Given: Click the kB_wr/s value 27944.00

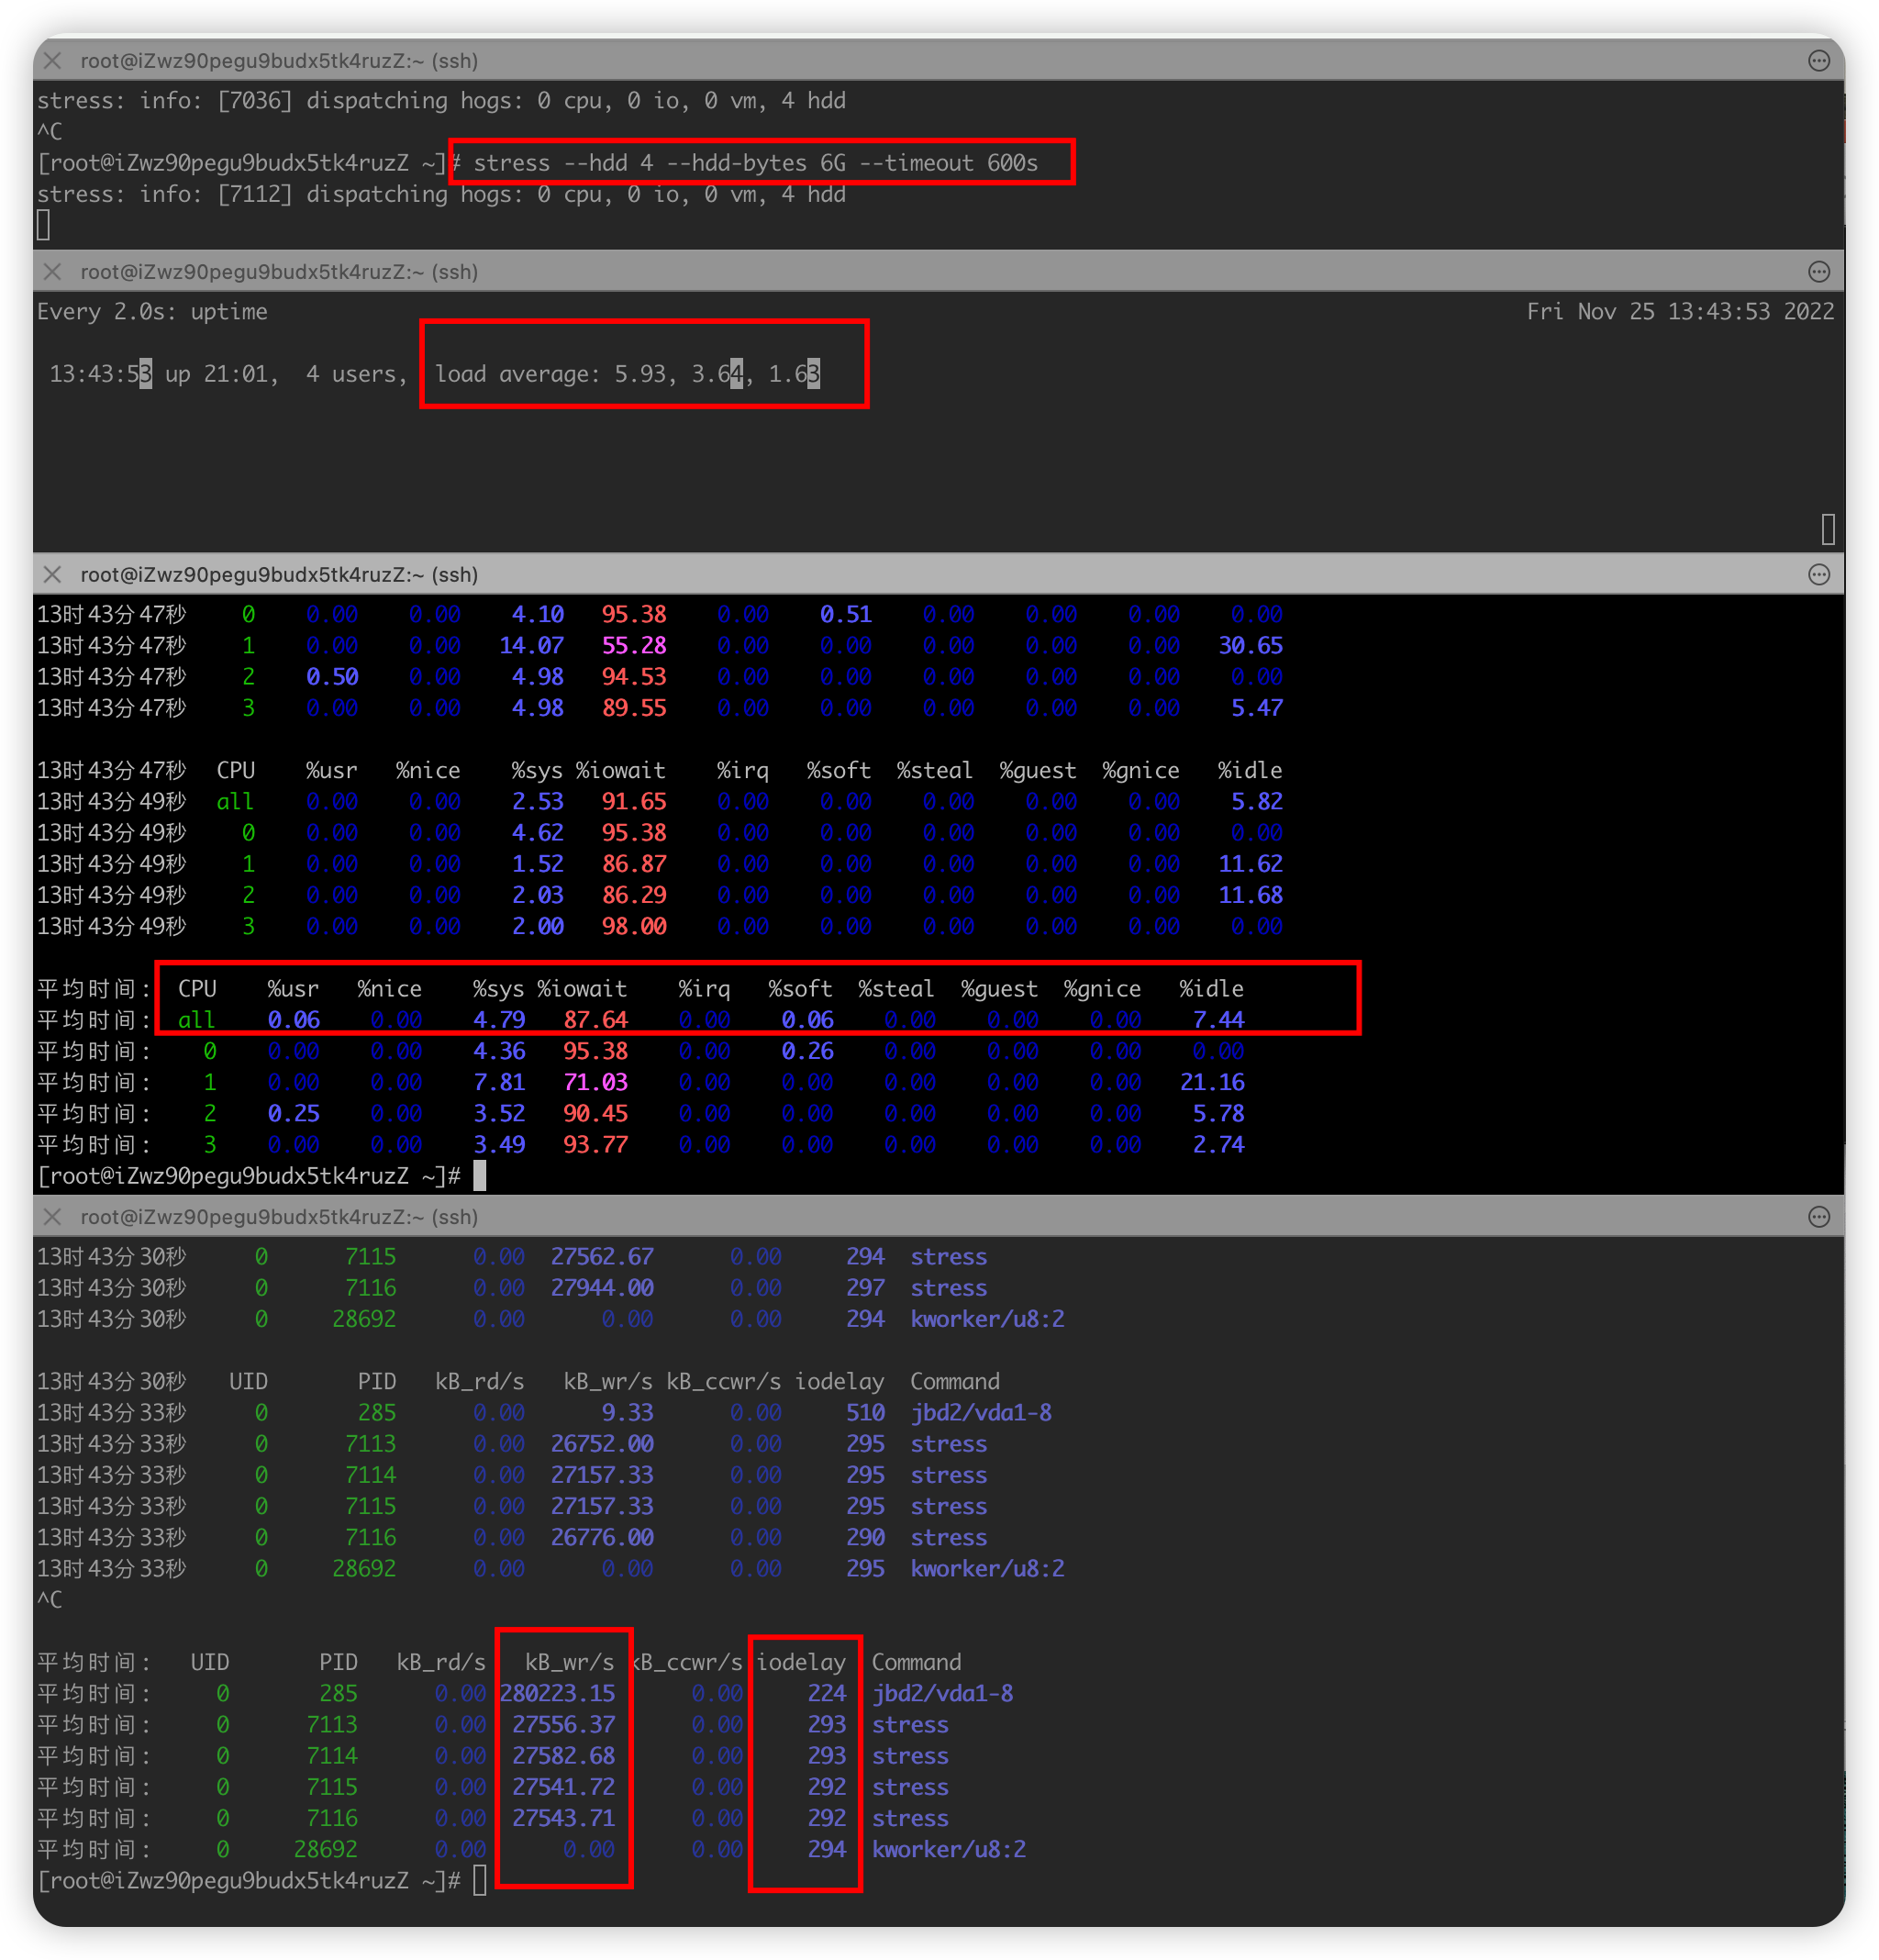Looking at the screenshot, I should click(602, 1288).
